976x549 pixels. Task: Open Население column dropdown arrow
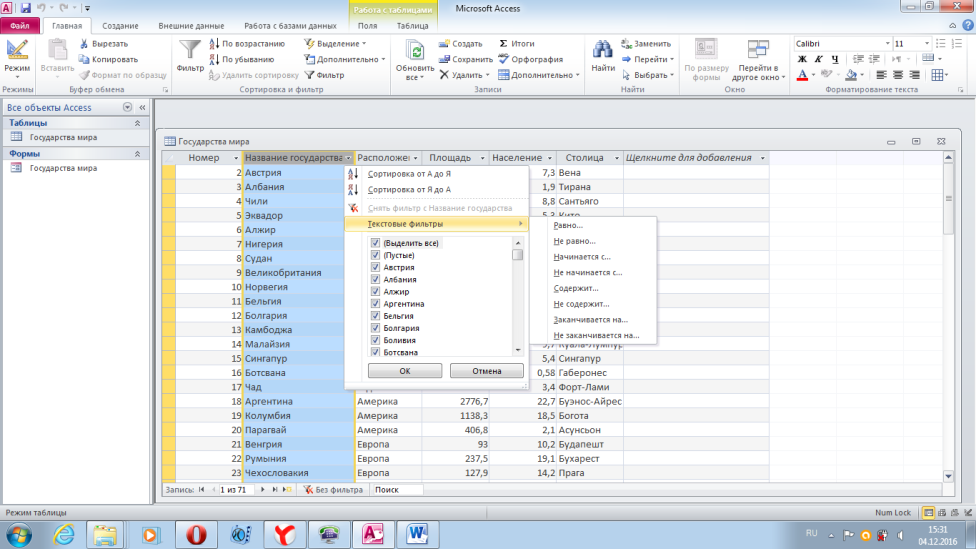pyautogui.click(x=550, y=158)
